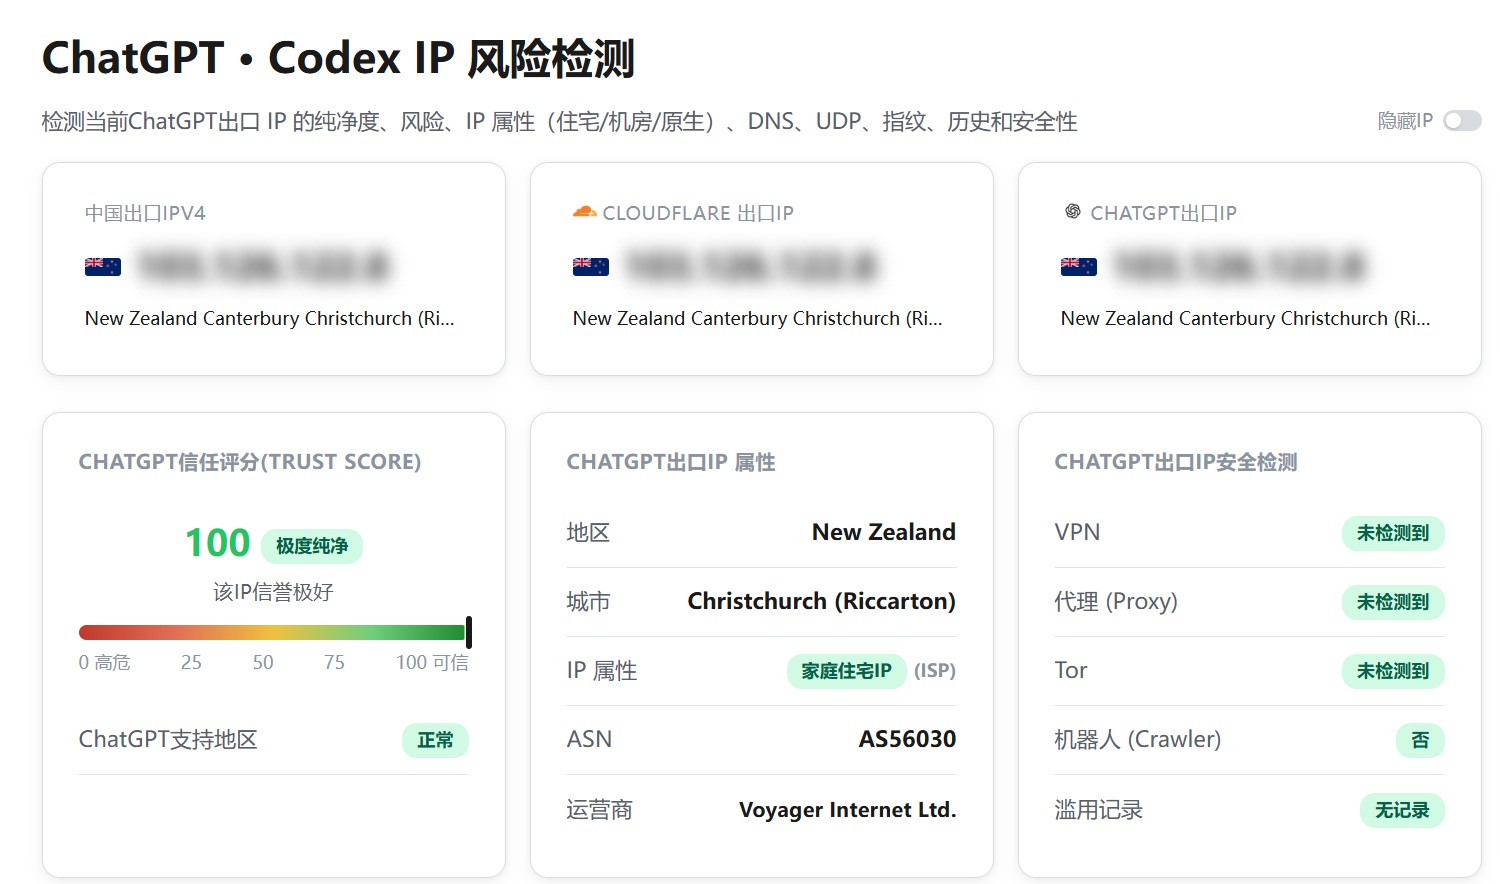Click blurred IP address in Cloudflare 出口IP card
Viewport: 1500px width, 884px height.
(752, 266)
